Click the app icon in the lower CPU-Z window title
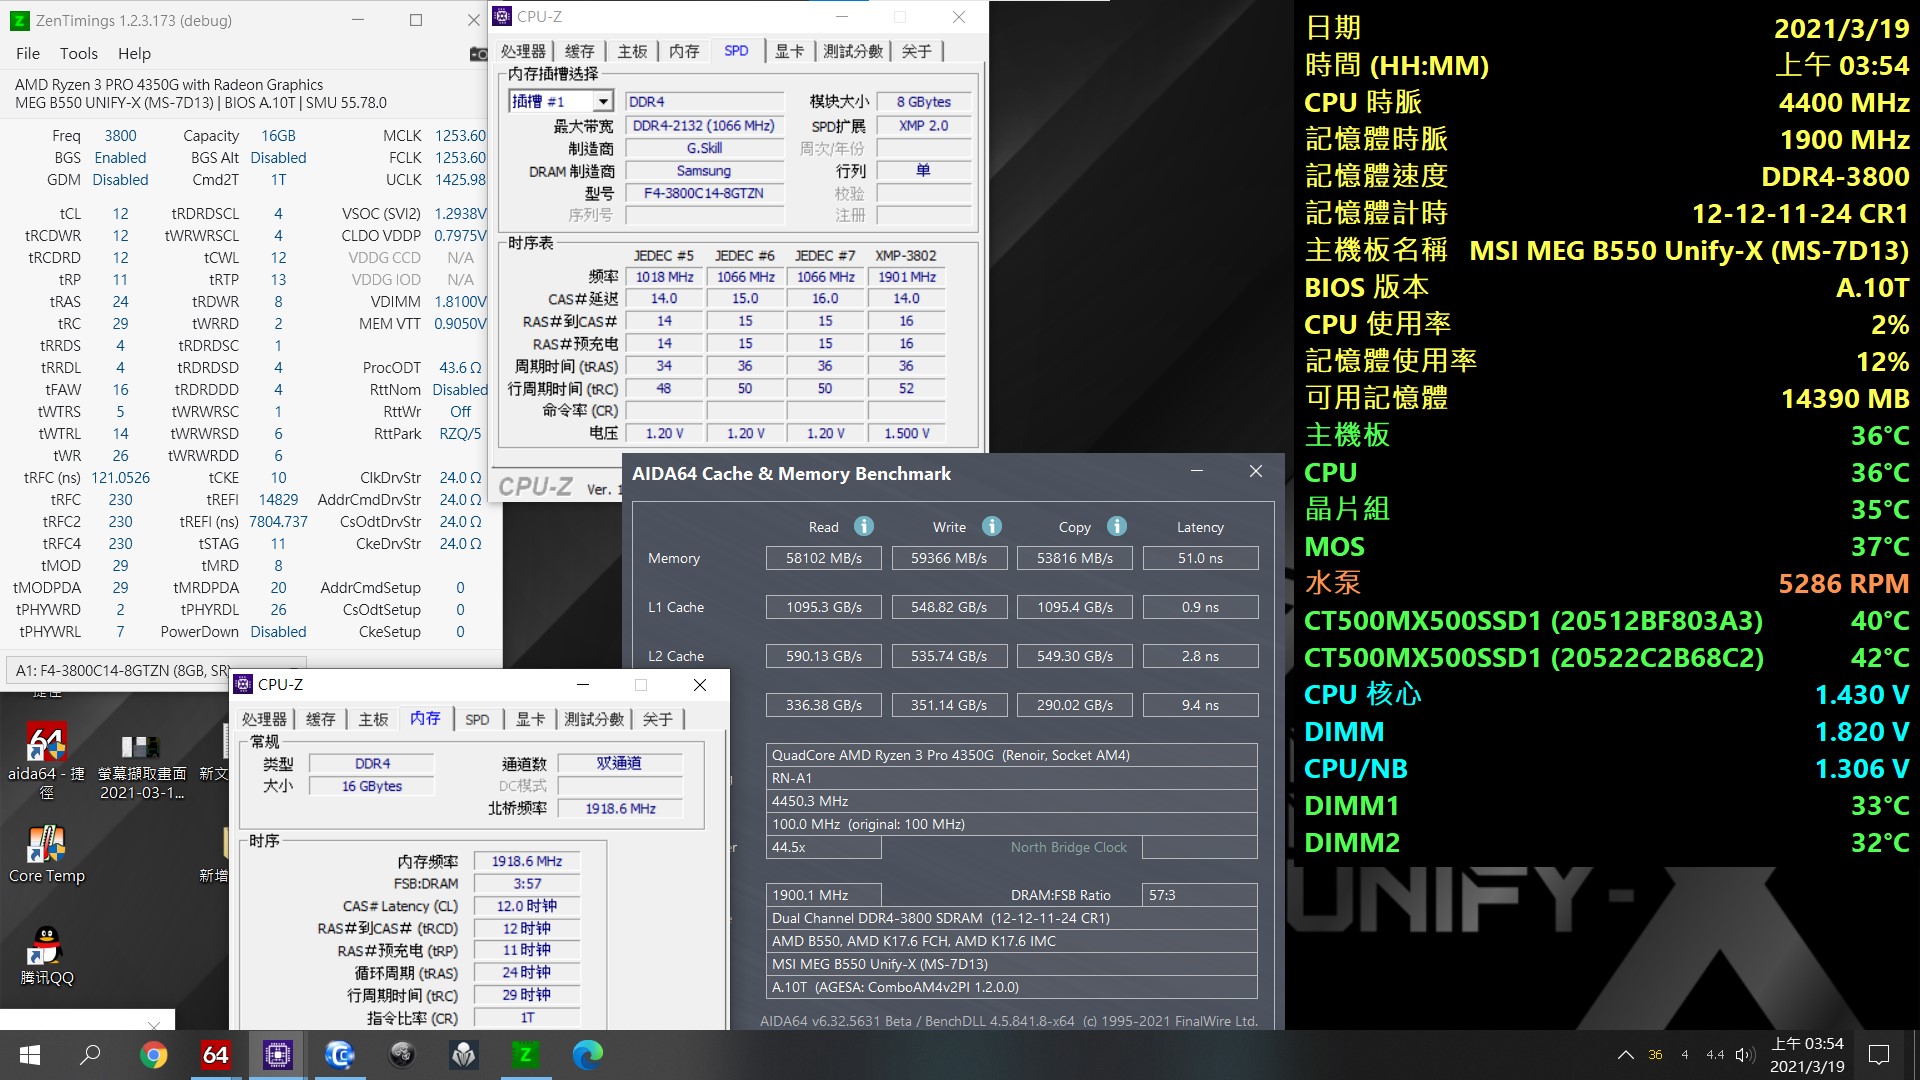Screen dimensions: 1920x1080 [x=243, y=684]
